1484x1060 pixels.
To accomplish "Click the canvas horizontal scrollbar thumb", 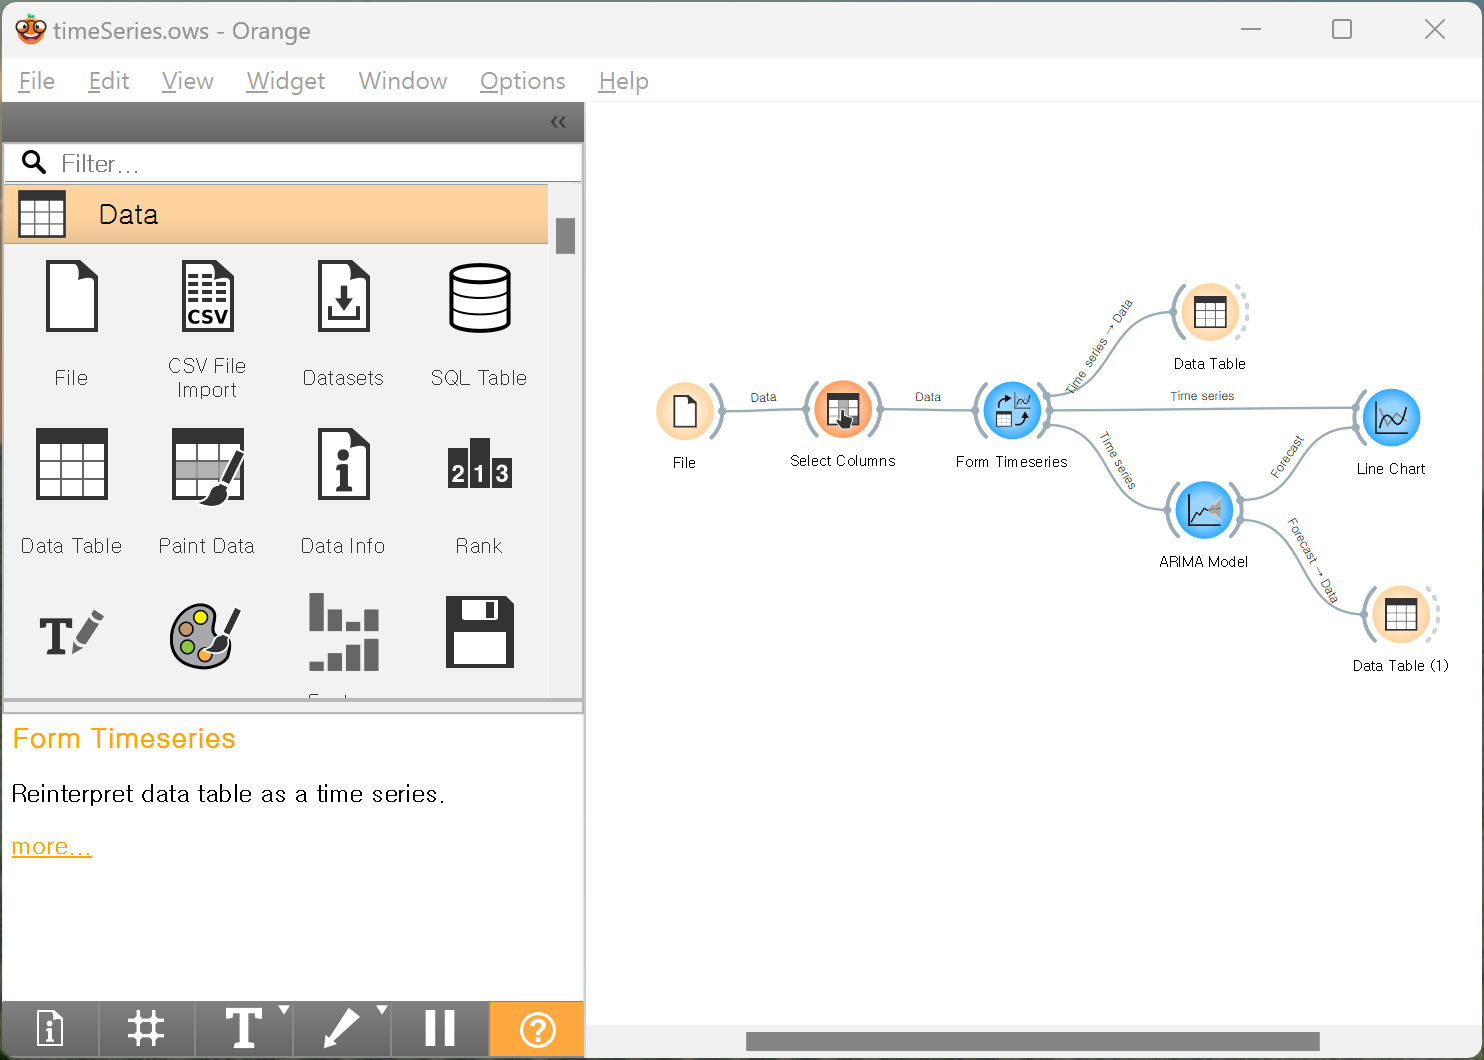I will [x=1033, y=1042].
